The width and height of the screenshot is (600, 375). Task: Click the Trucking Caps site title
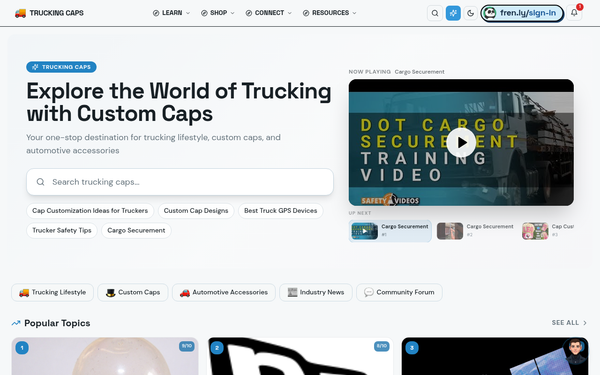point(57,13)
